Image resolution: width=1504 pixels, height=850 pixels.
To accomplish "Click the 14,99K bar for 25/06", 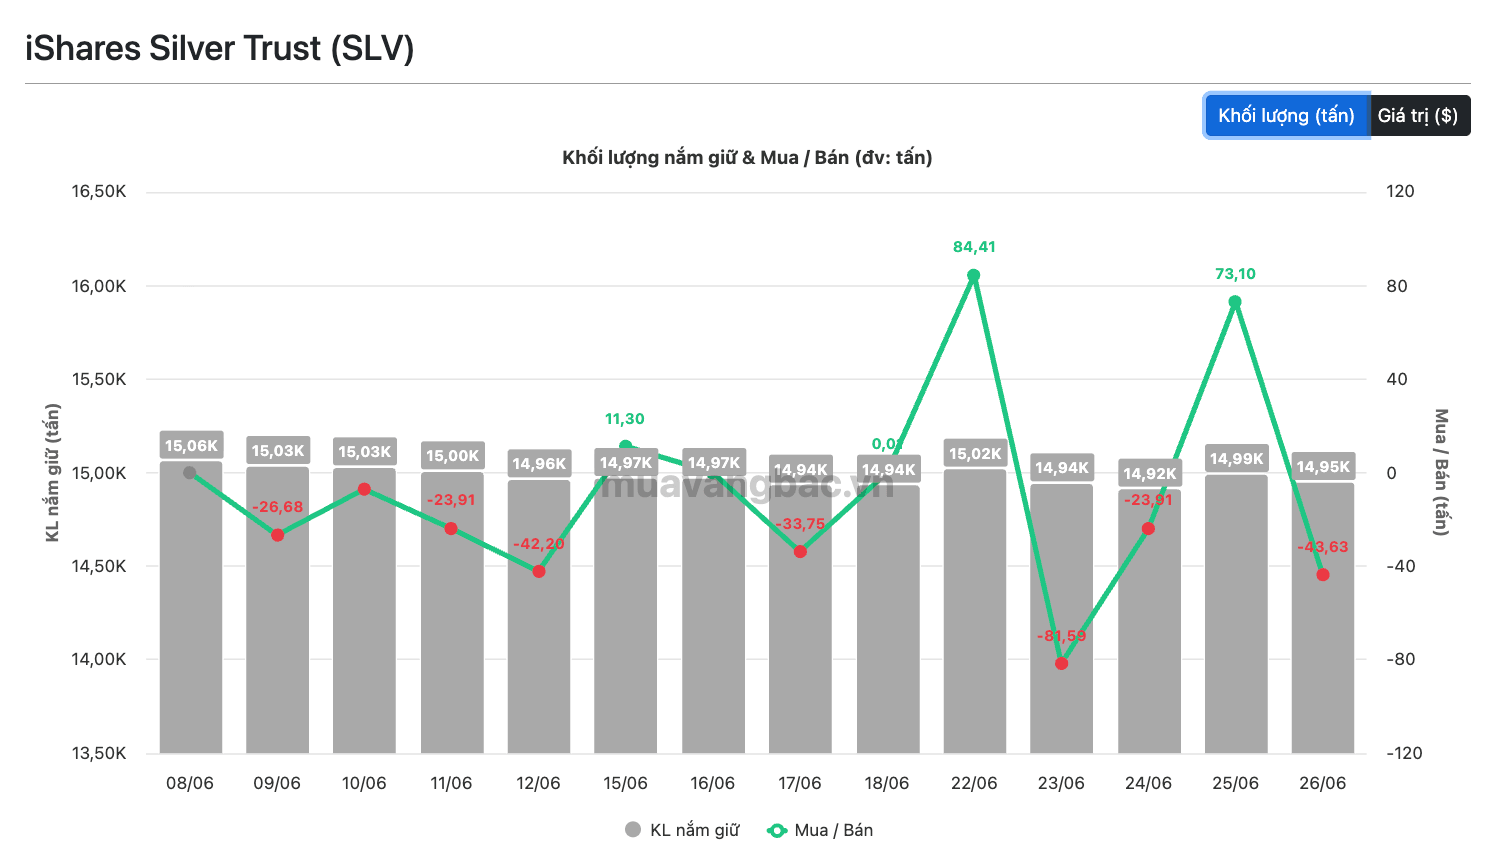I will click(1236, 614).
